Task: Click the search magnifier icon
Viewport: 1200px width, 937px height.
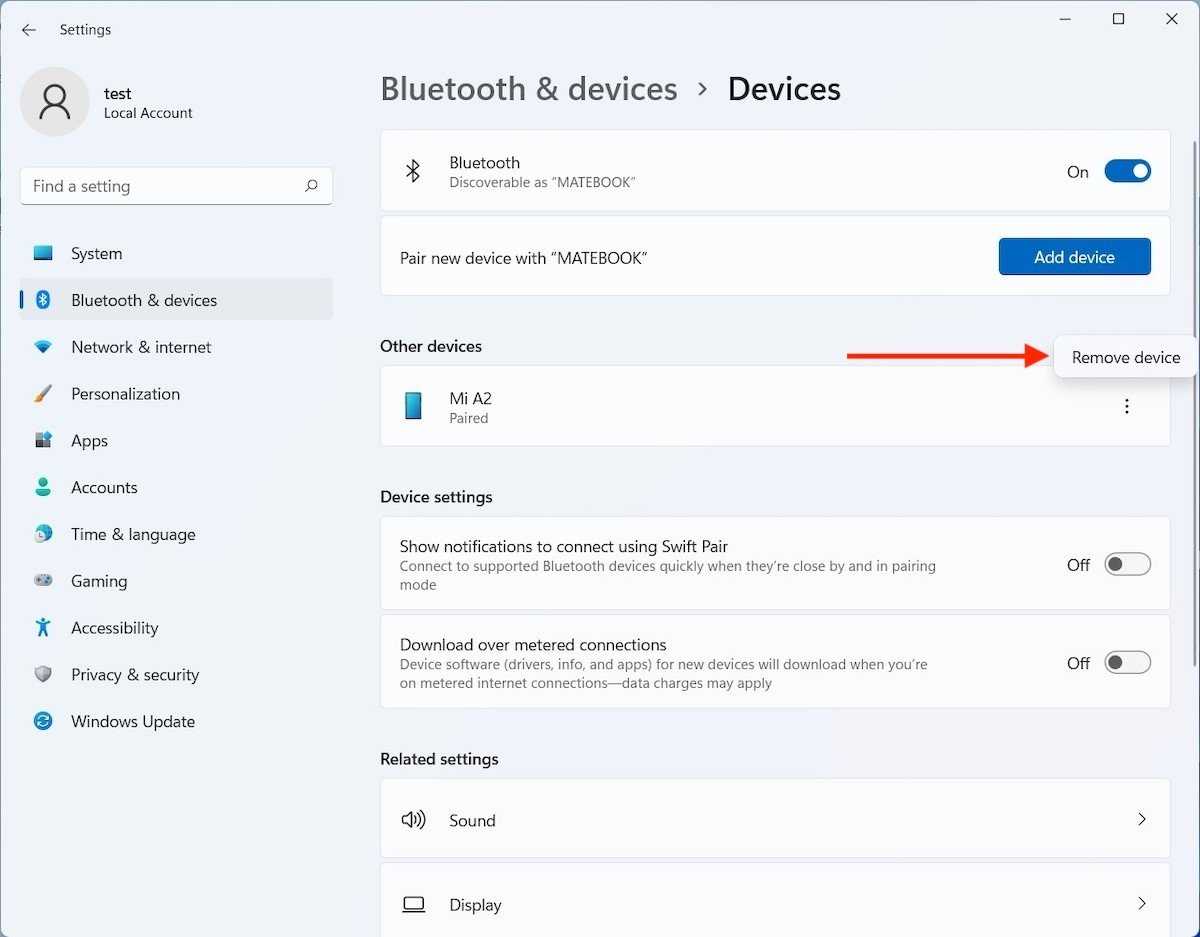Action: pyautogui.click(x=311, y=186)
